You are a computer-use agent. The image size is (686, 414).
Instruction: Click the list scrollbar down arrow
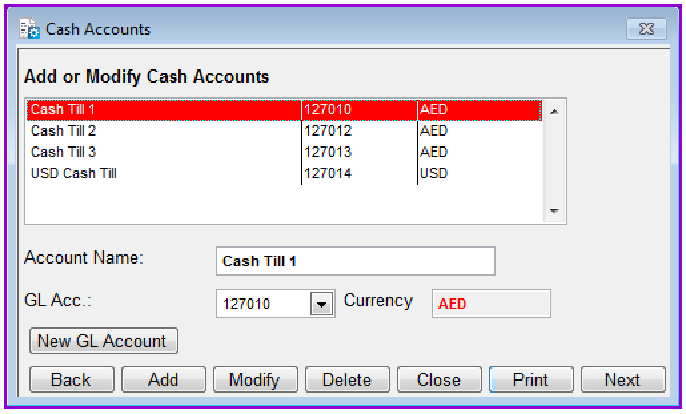(554, 211)
